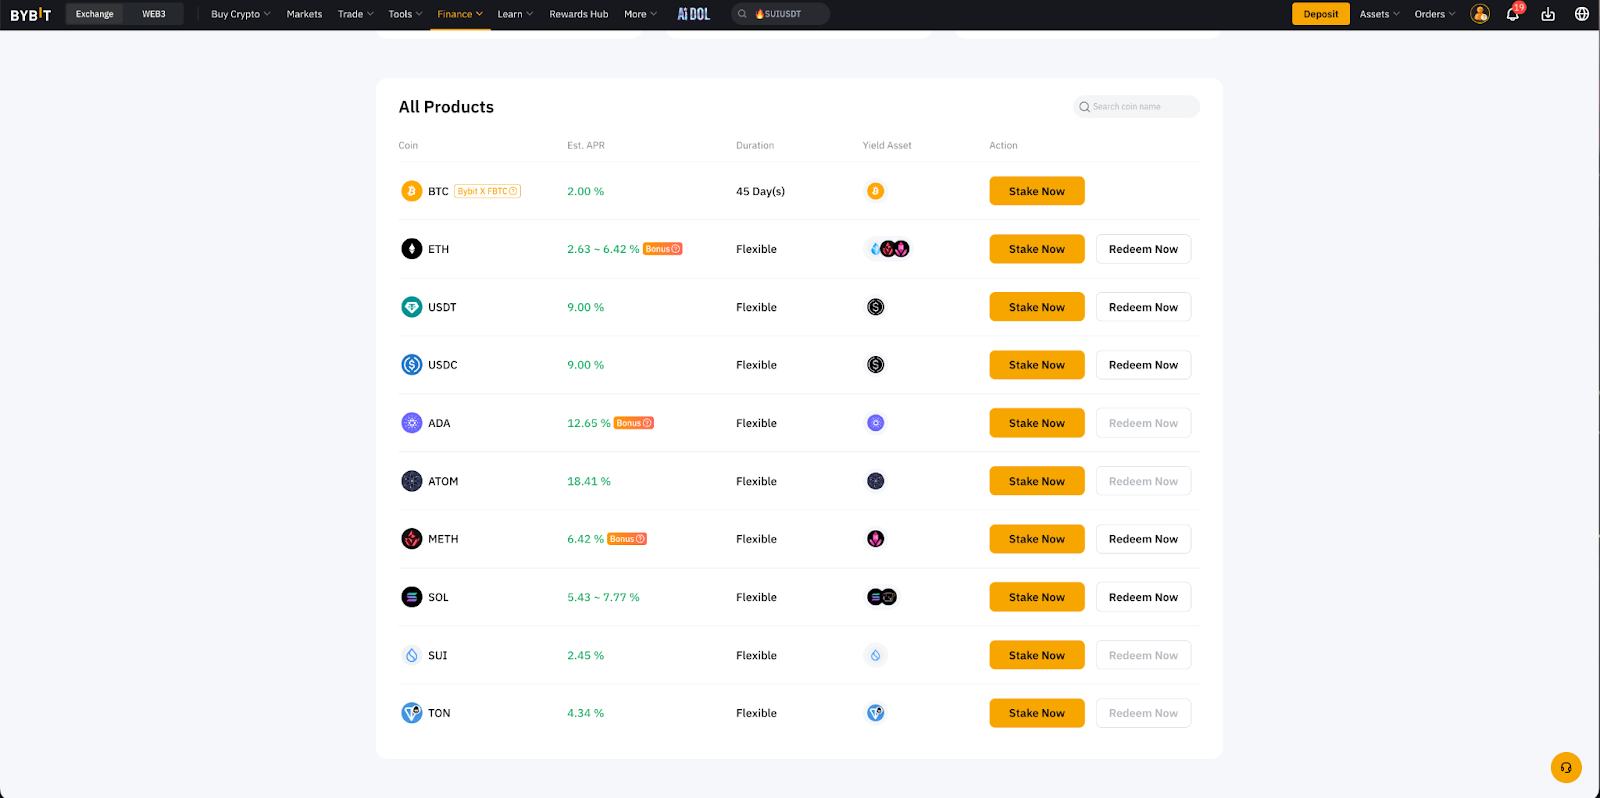
Task: Click the METH coin icon
Action: pyautogui.click(x=412, y=539)
